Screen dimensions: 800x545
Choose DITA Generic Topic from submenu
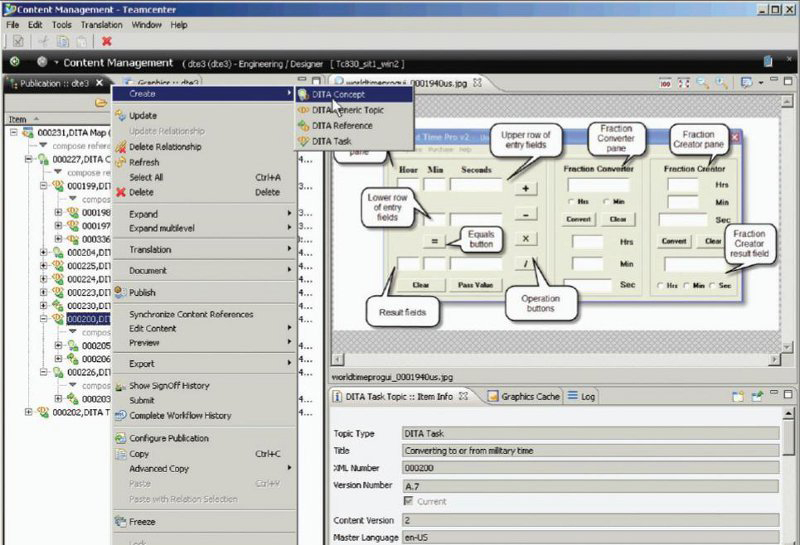pyautogui.click(x=354, y=110)
